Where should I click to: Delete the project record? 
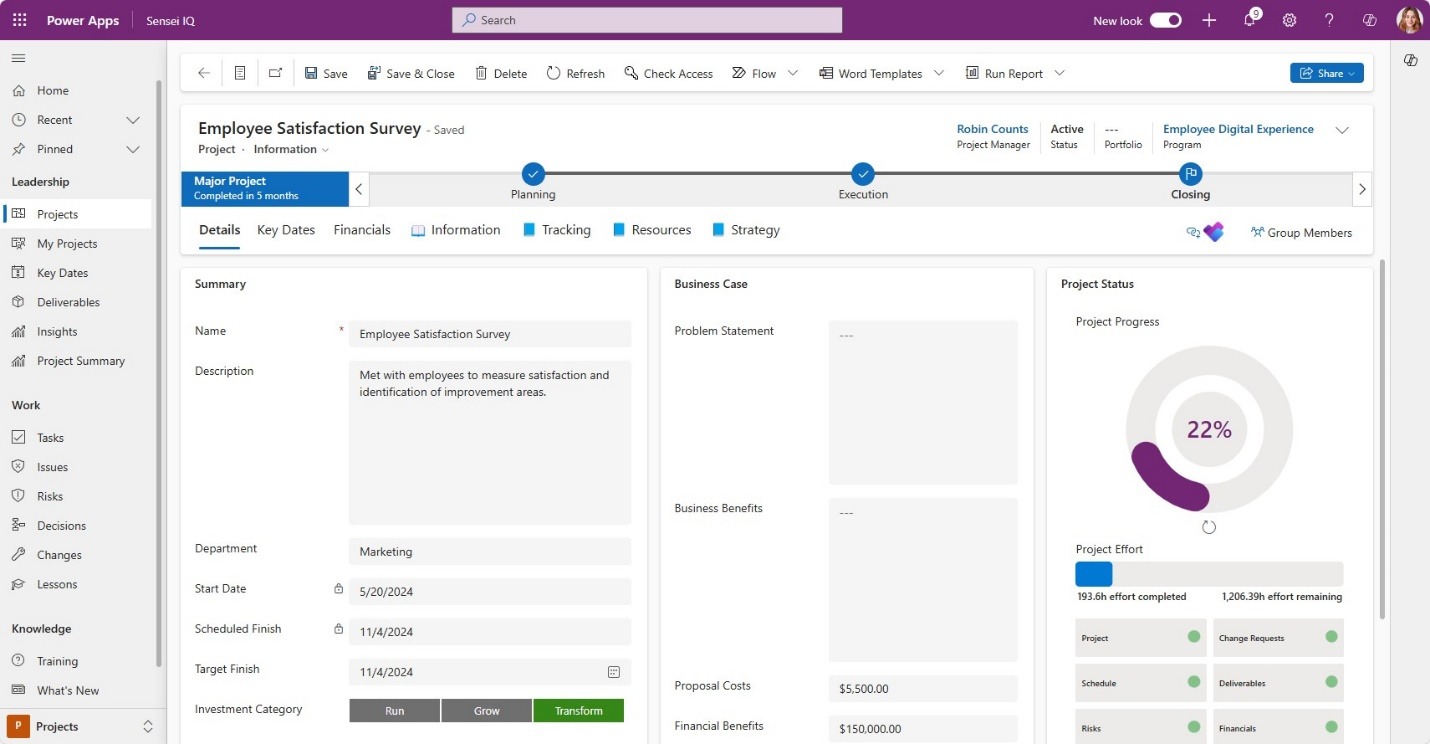(501, 73)
